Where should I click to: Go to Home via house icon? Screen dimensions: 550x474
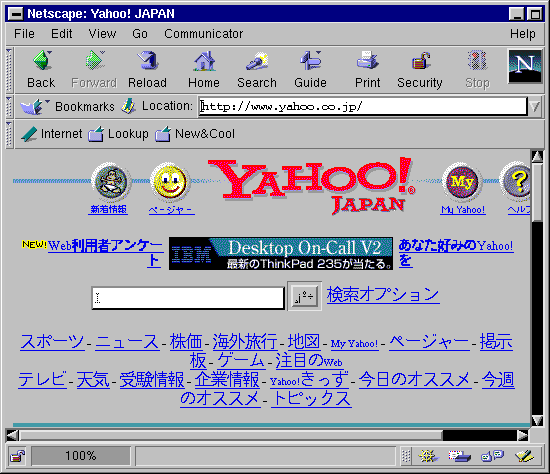(204, 61)
